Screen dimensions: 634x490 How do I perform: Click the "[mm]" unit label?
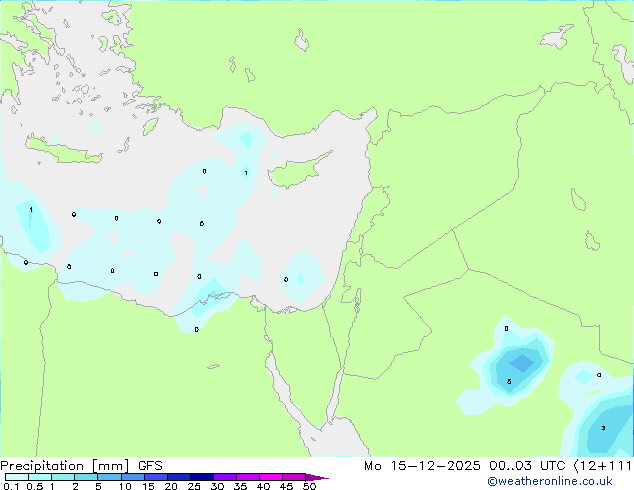click(110, 466)
